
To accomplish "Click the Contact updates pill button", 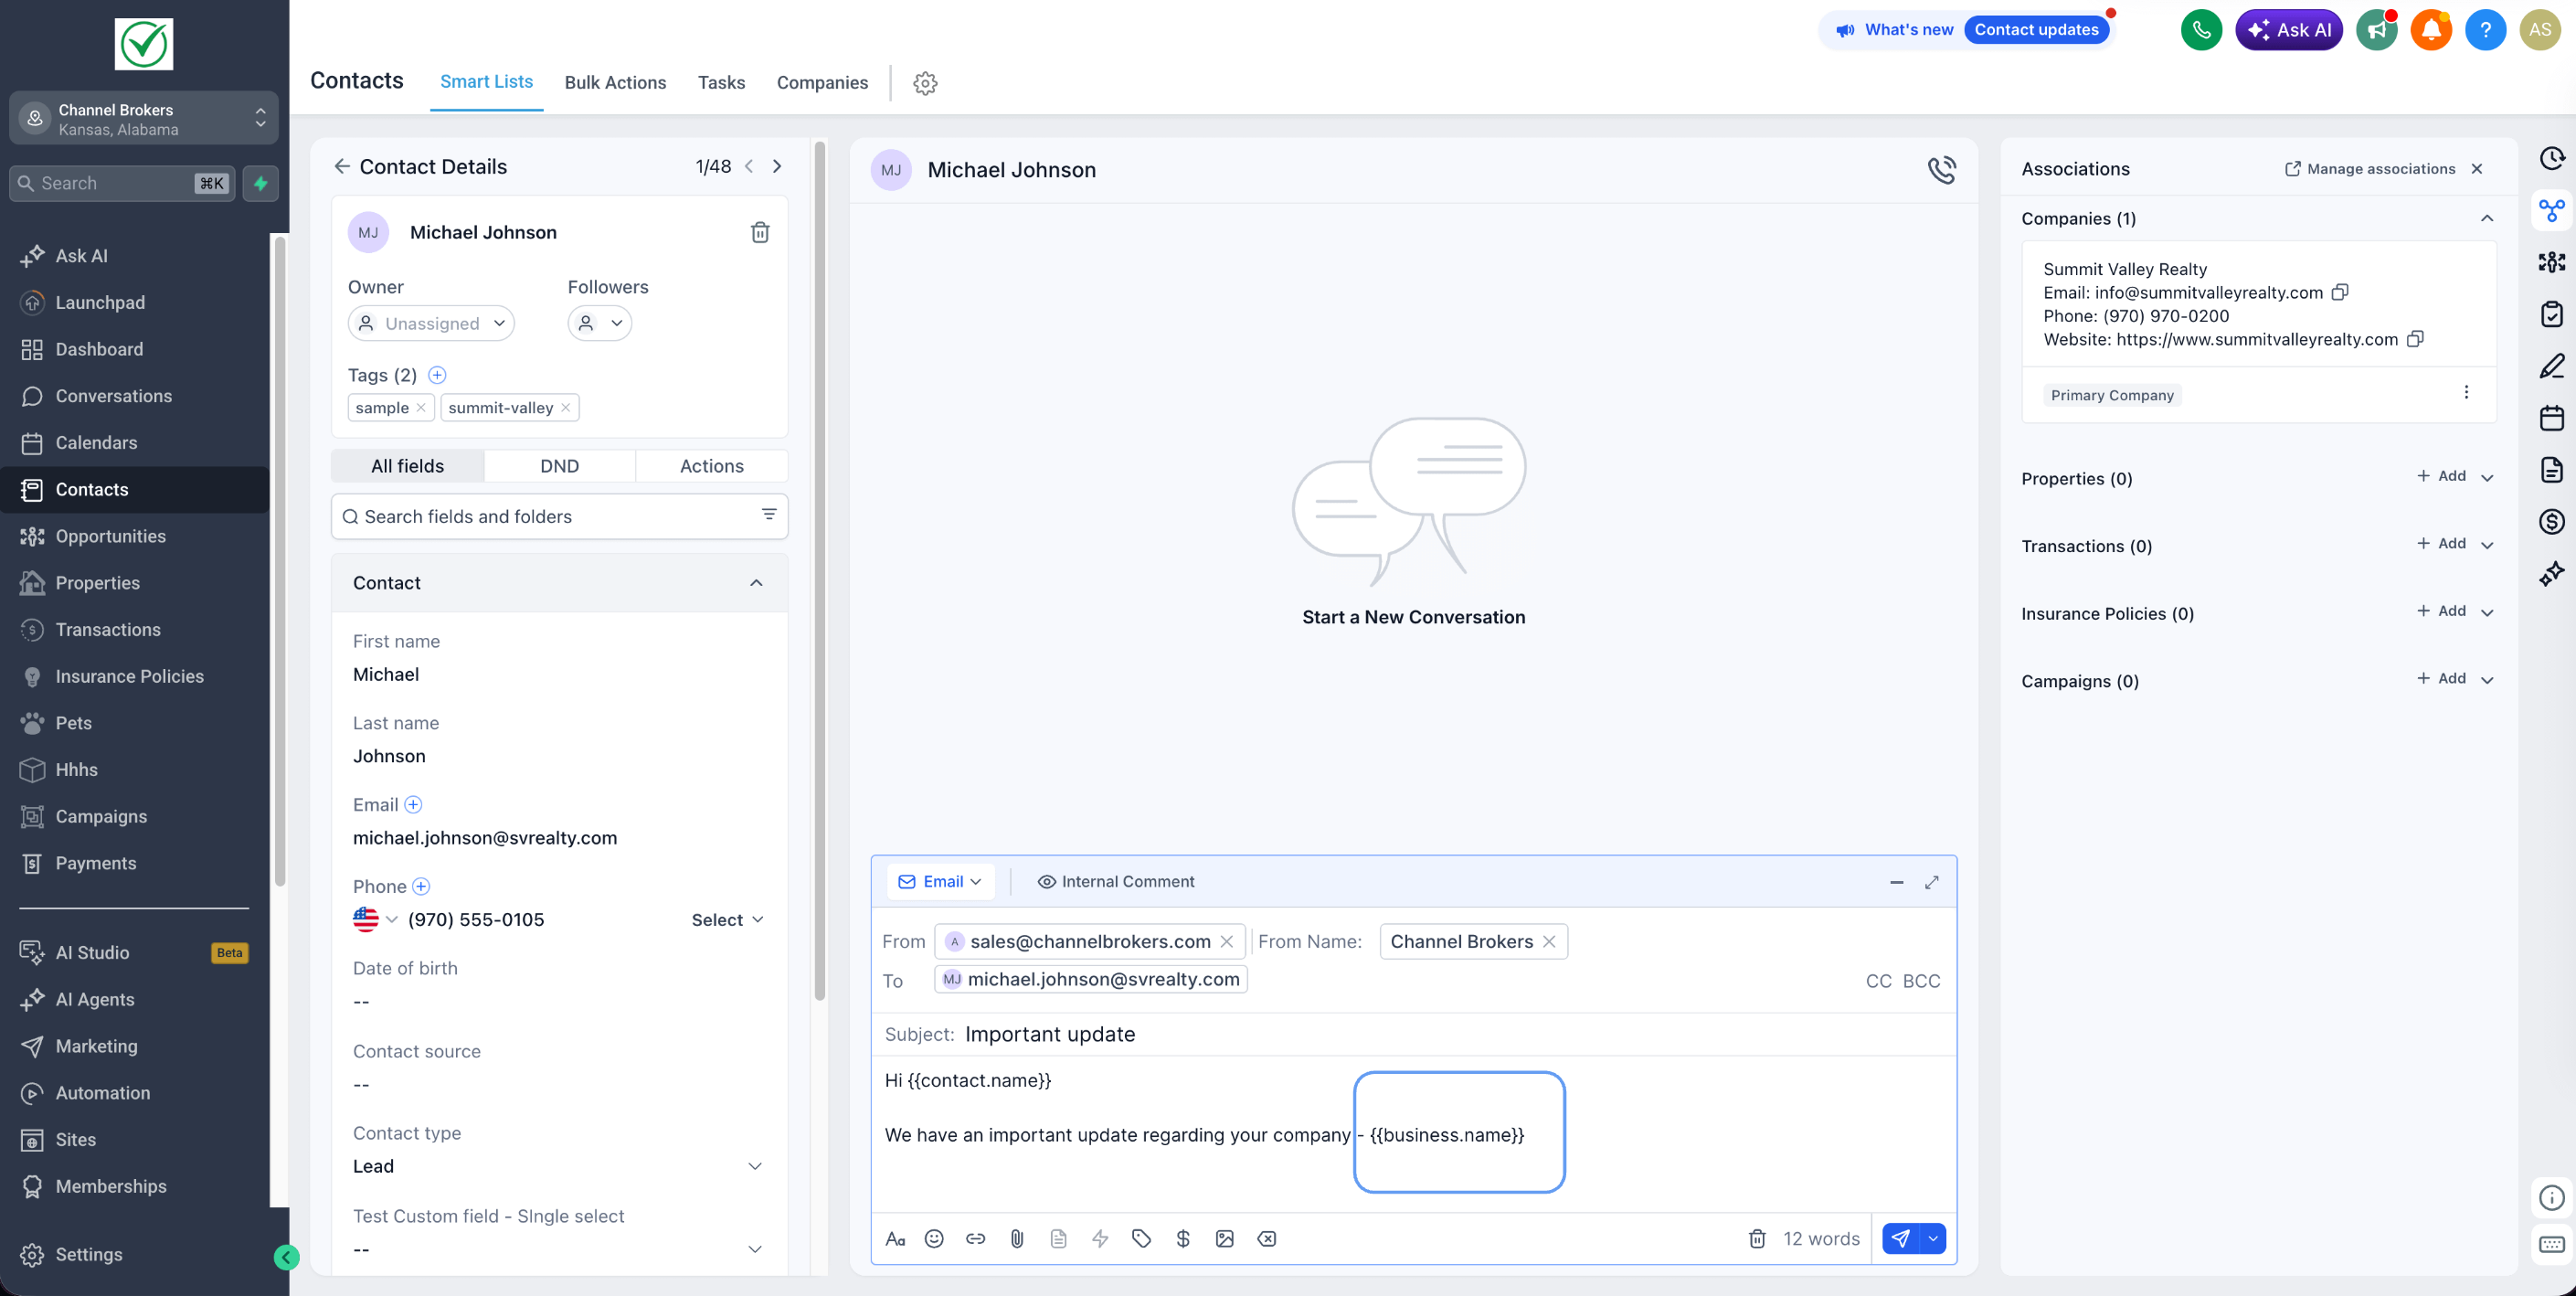I will click(x=2036, y=30).
